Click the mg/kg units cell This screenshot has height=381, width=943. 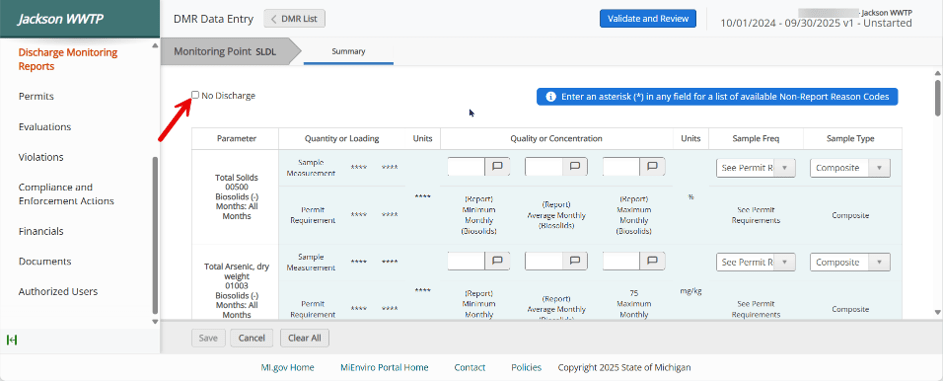click(x=690, y=291)
